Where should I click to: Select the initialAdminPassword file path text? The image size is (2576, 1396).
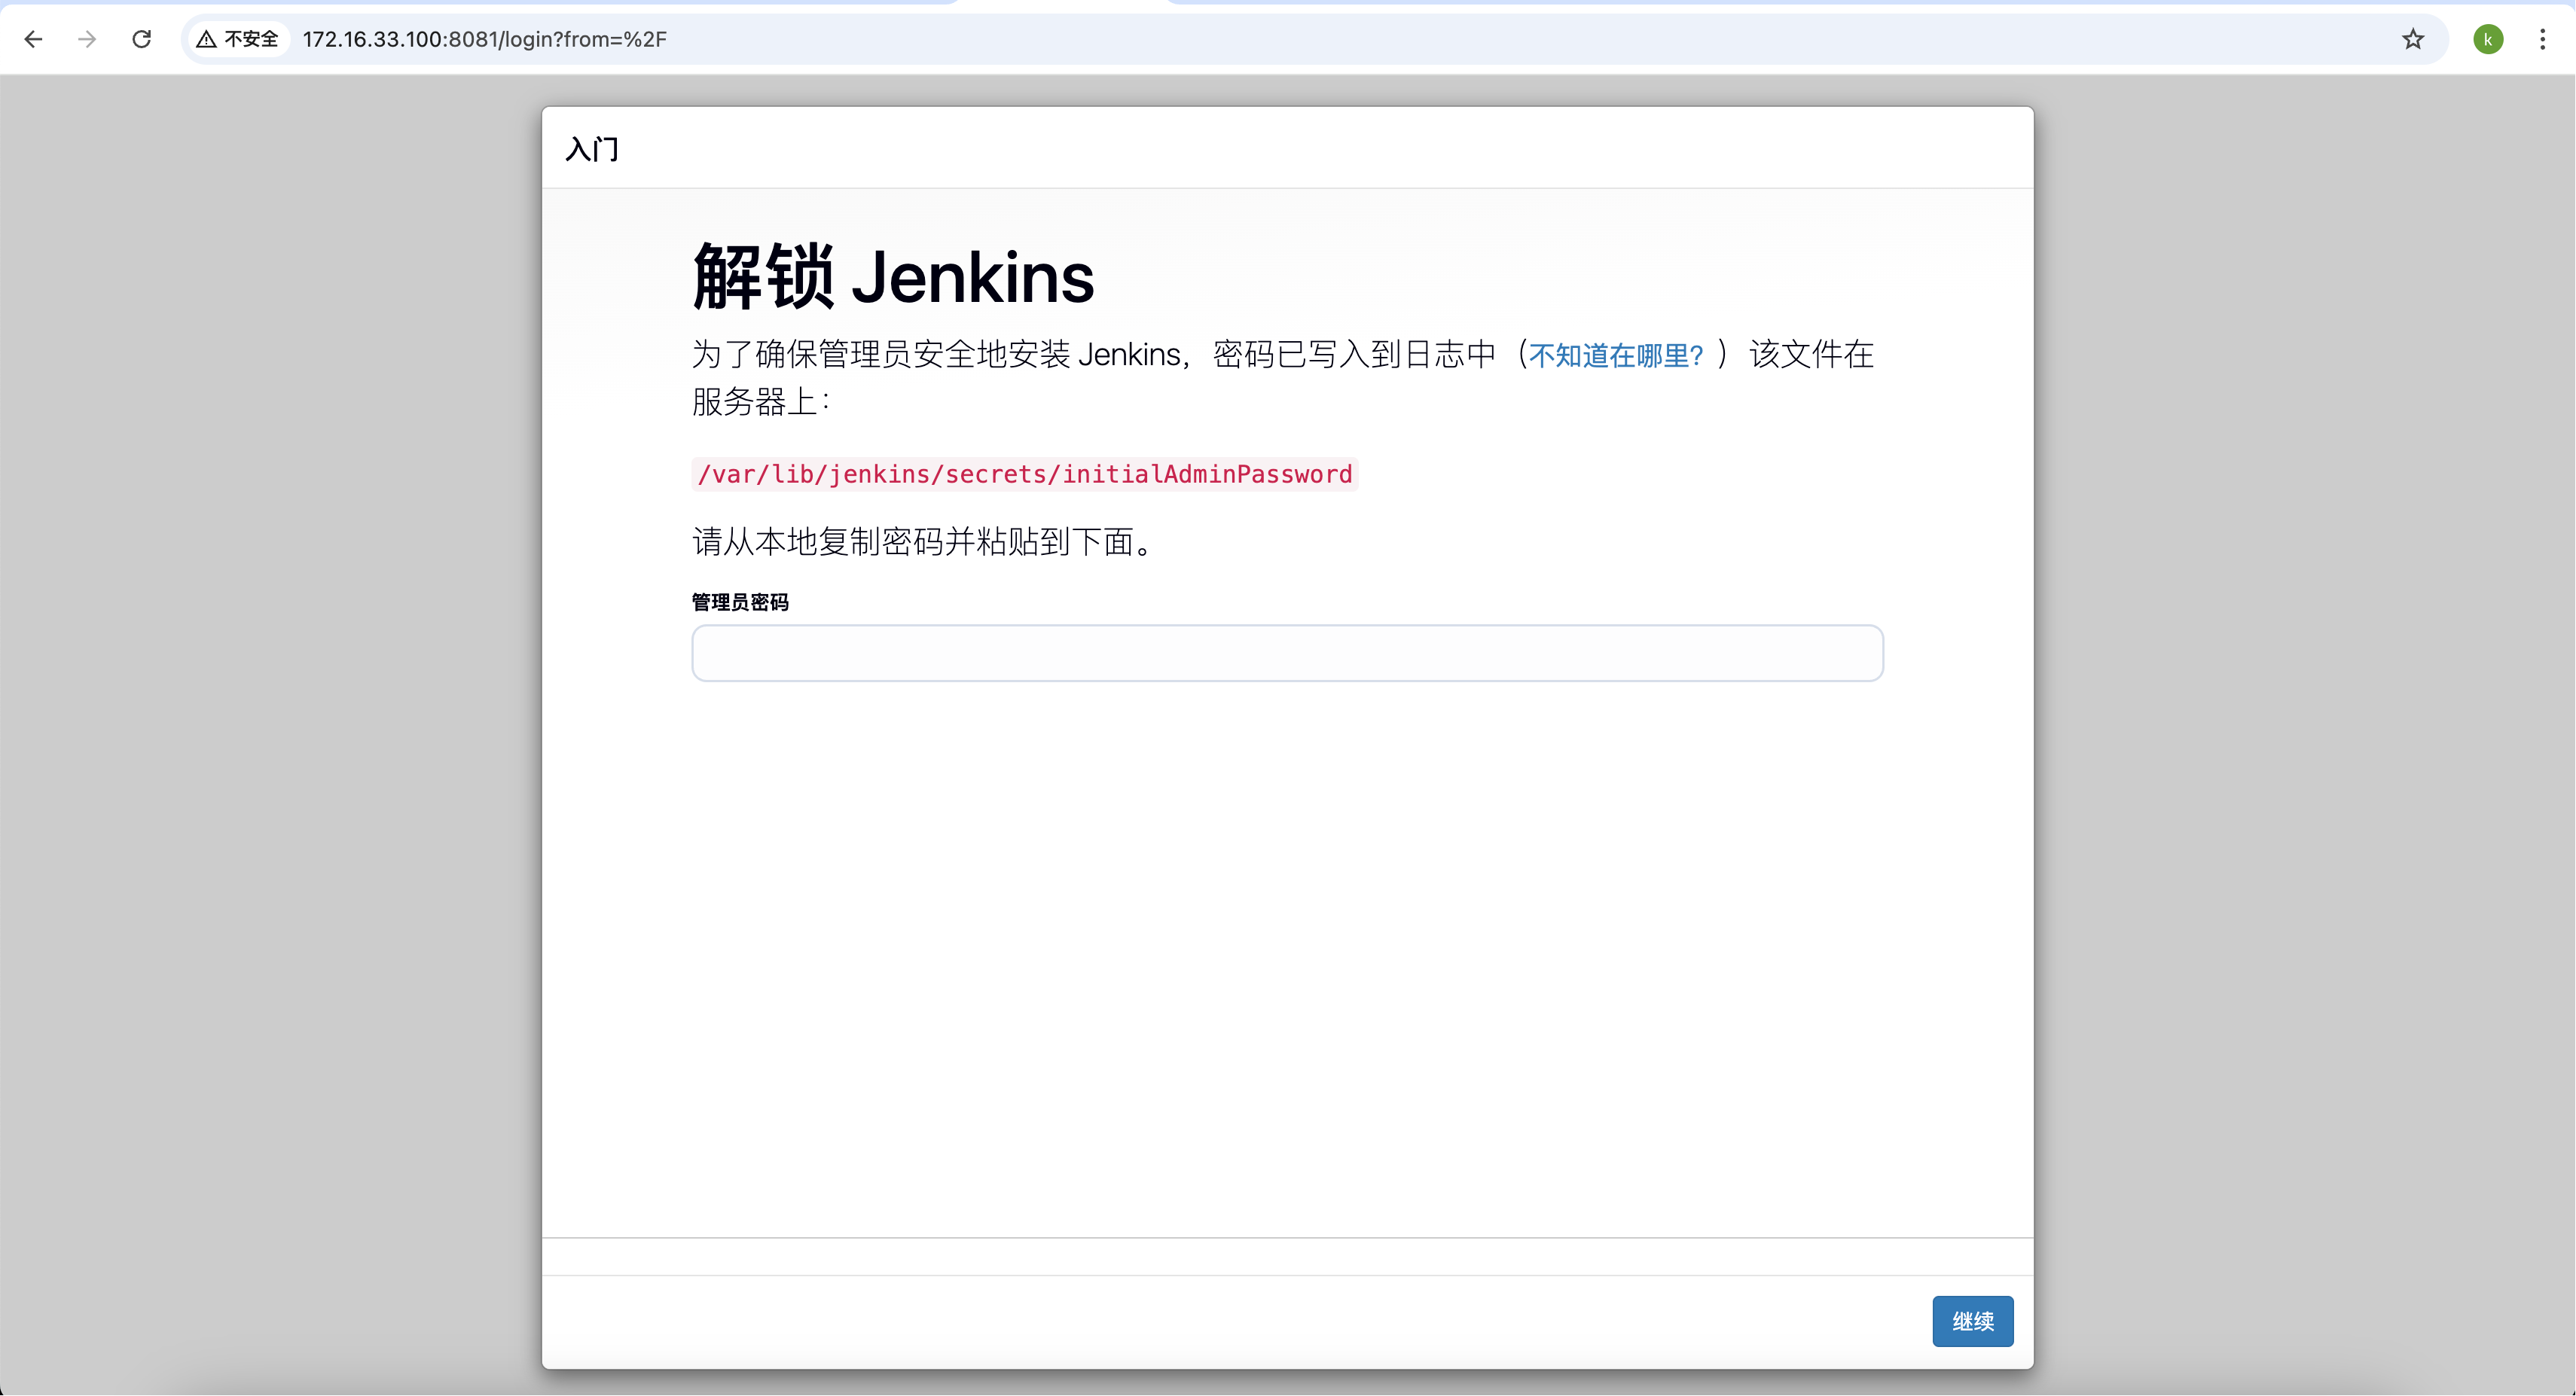tap(1024, 474)
